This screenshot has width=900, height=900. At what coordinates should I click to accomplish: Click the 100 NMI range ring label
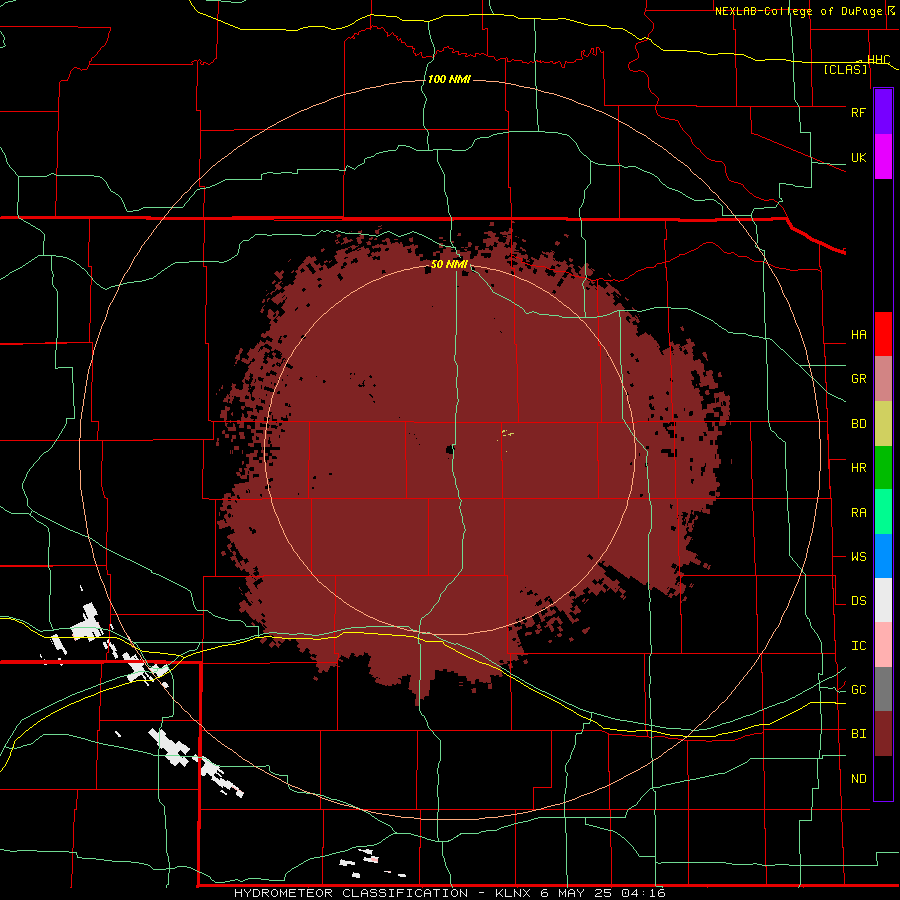click(x=449, y=79)
